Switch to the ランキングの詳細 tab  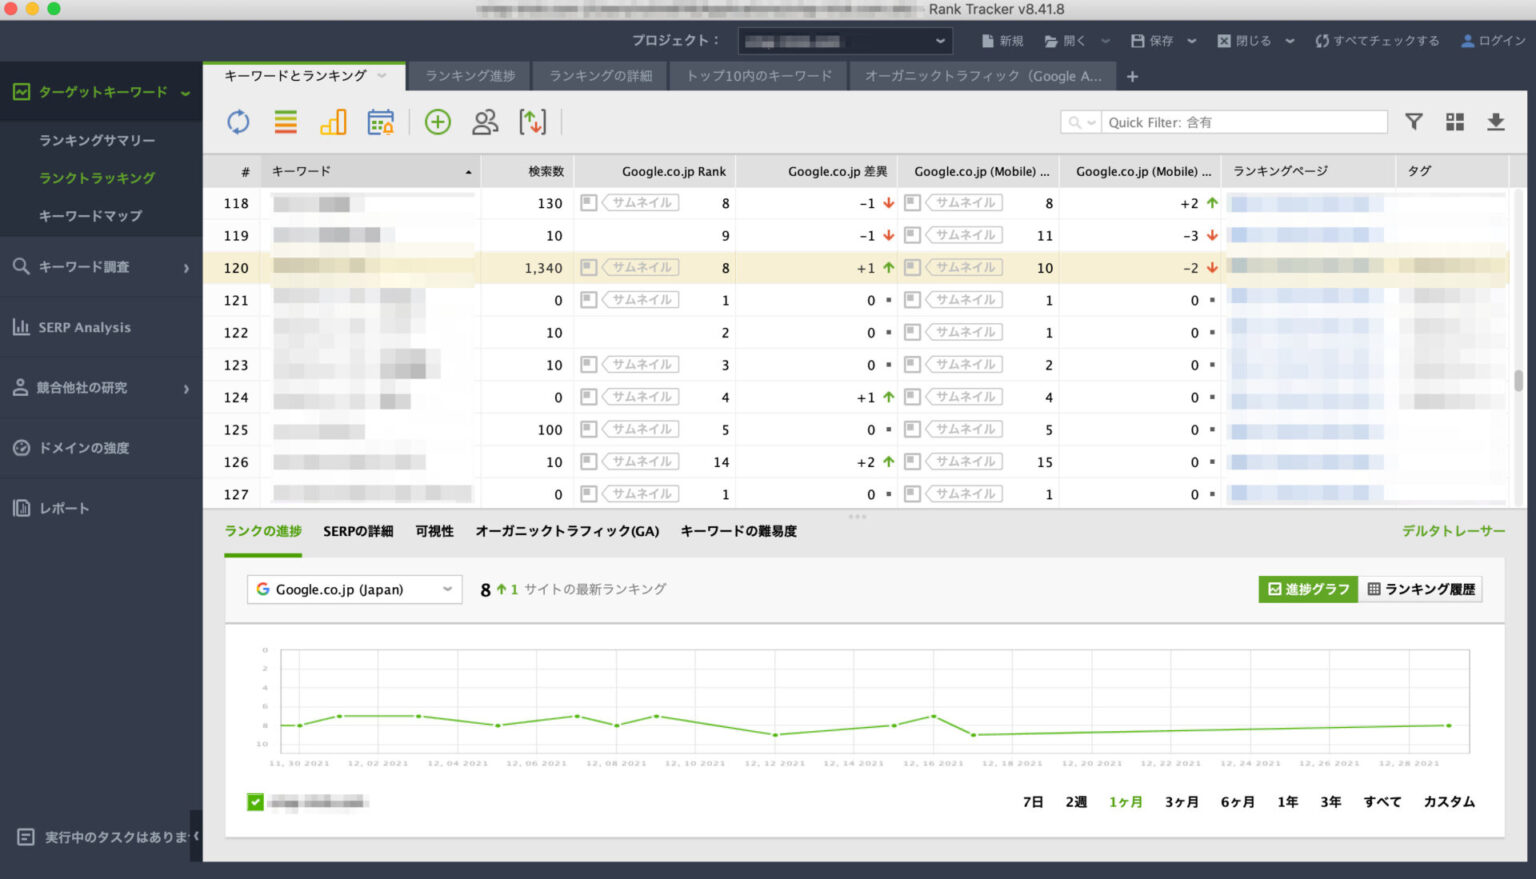(600, 76)
